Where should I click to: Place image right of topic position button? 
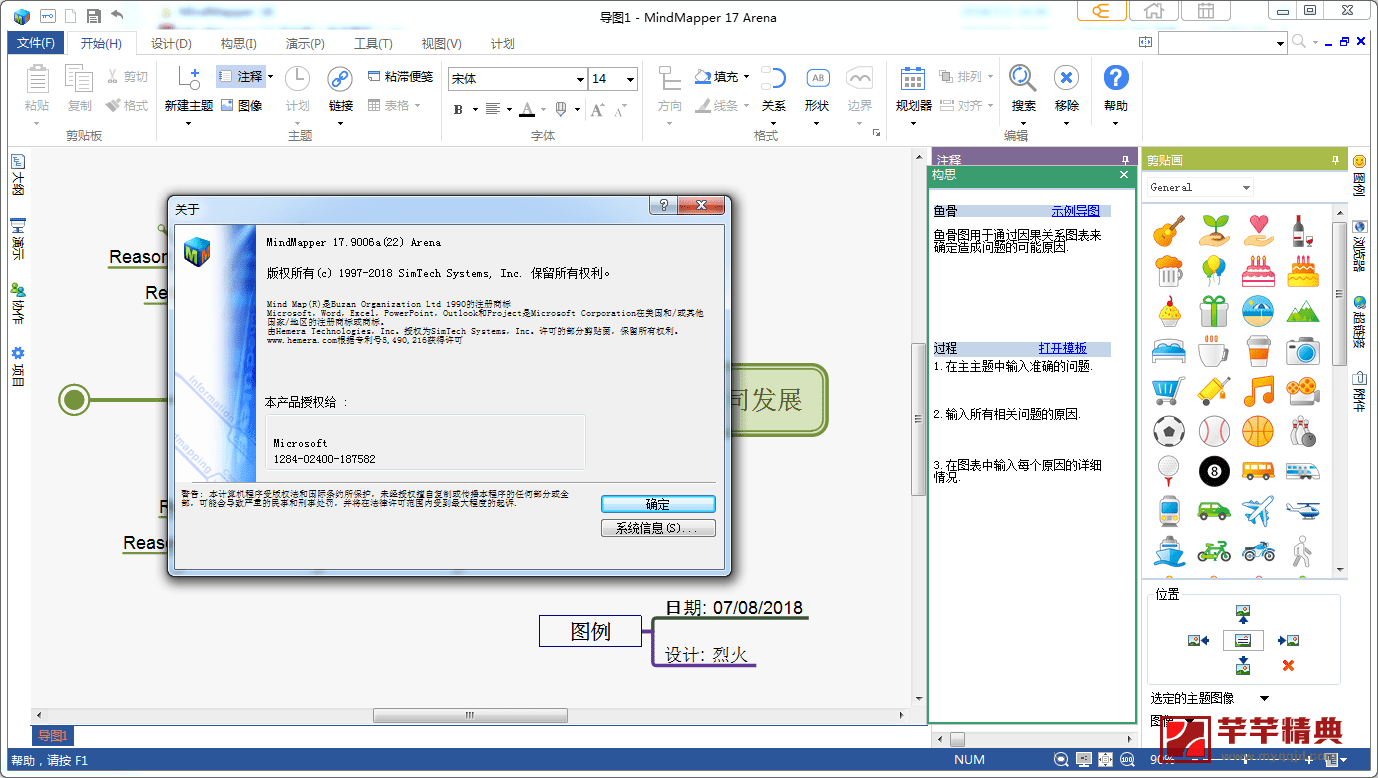(1288, 640)
